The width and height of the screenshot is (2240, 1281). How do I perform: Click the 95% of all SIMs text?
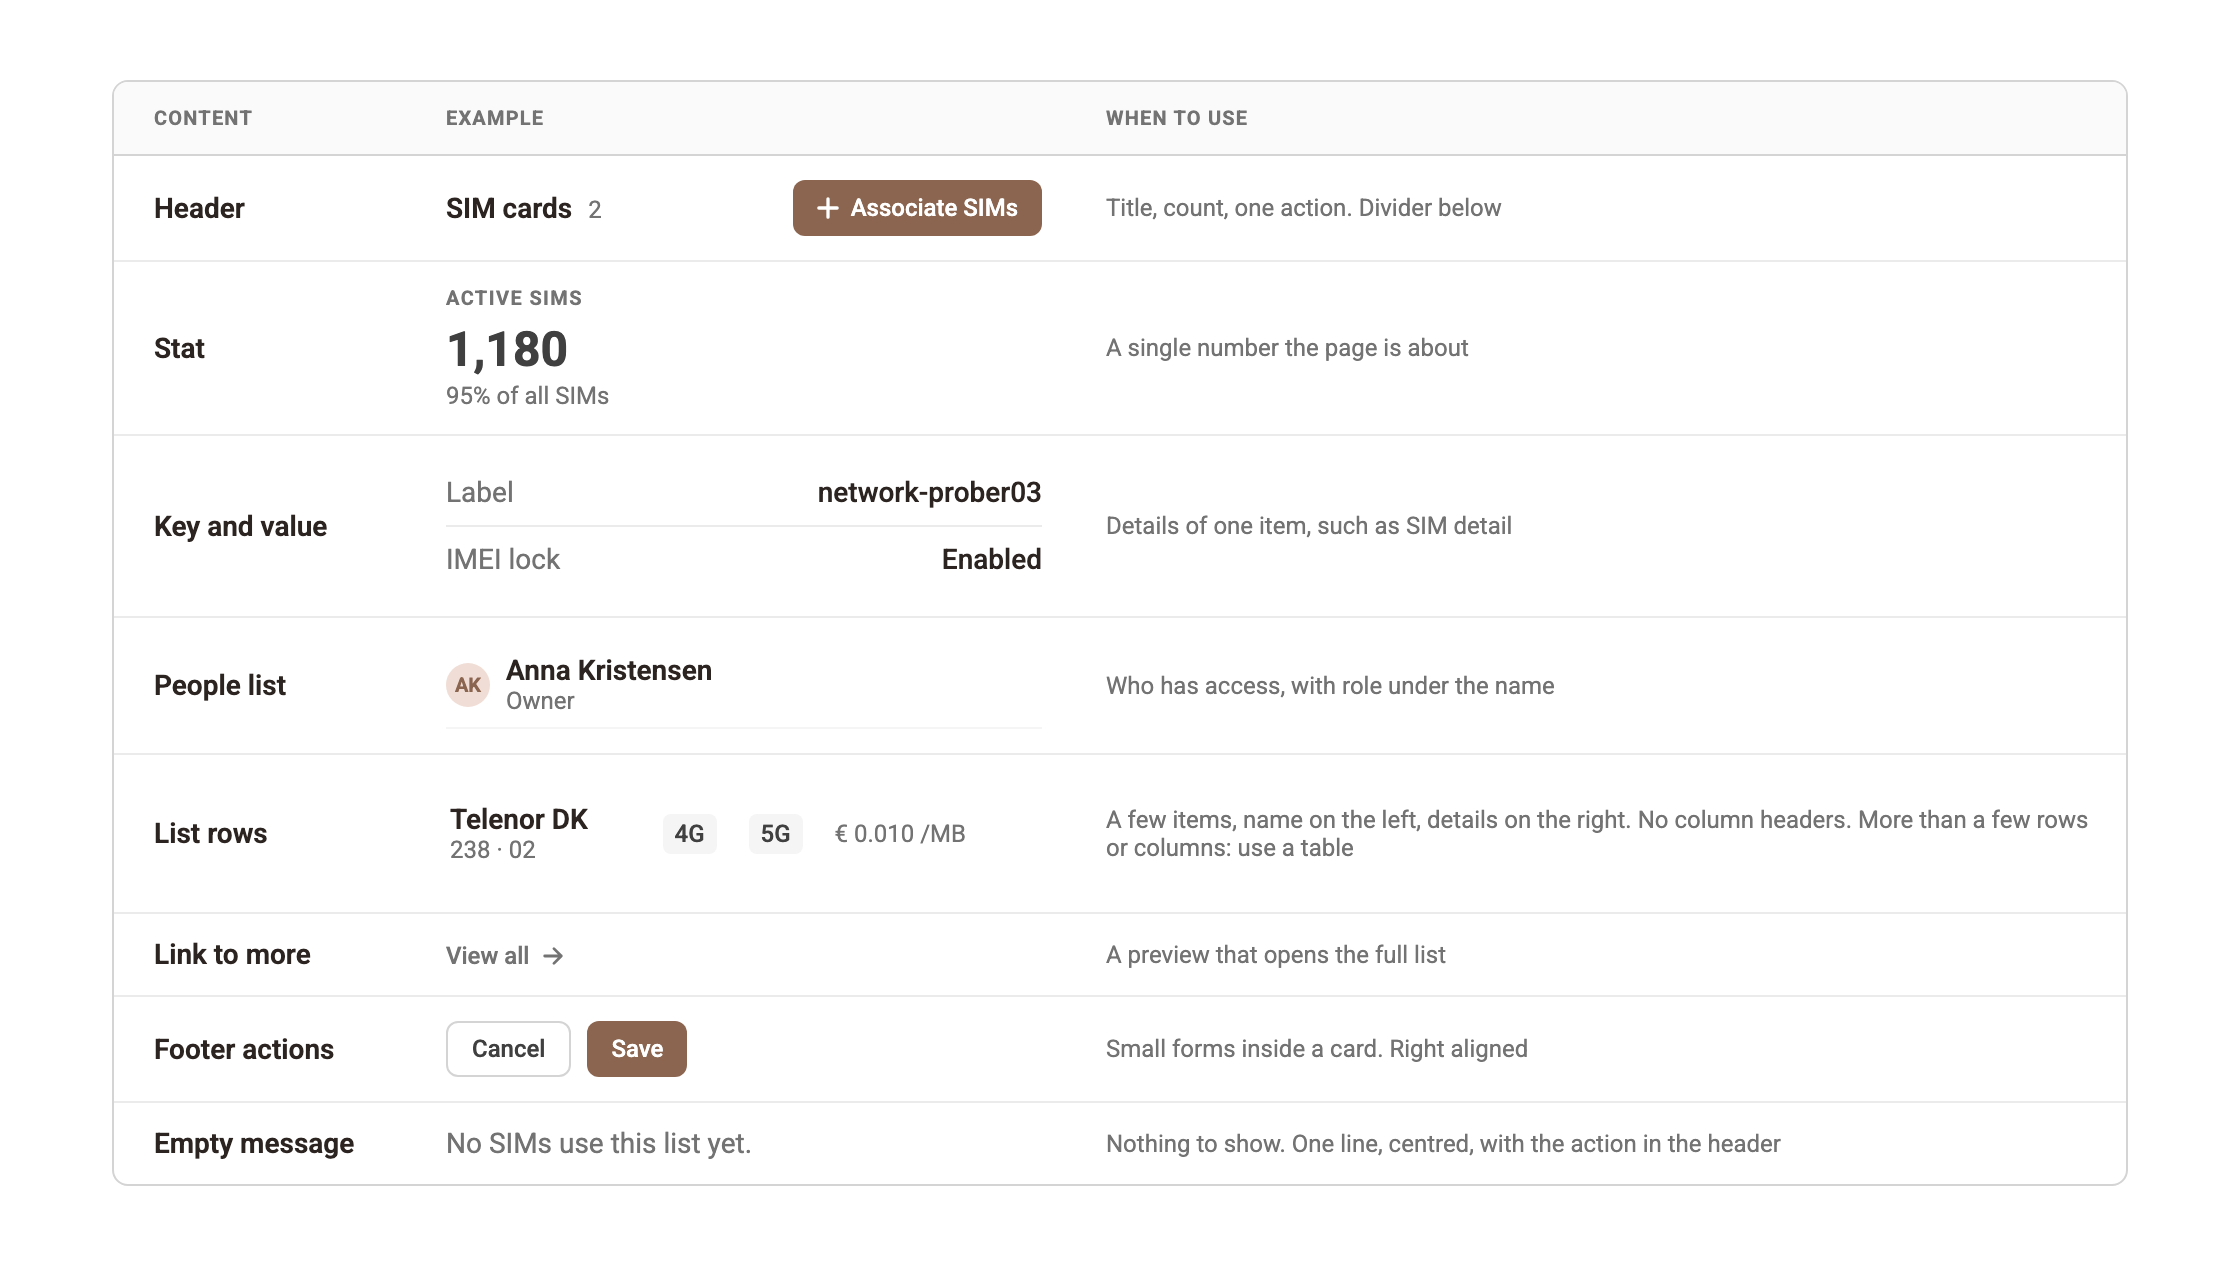[x=527, y=396]
